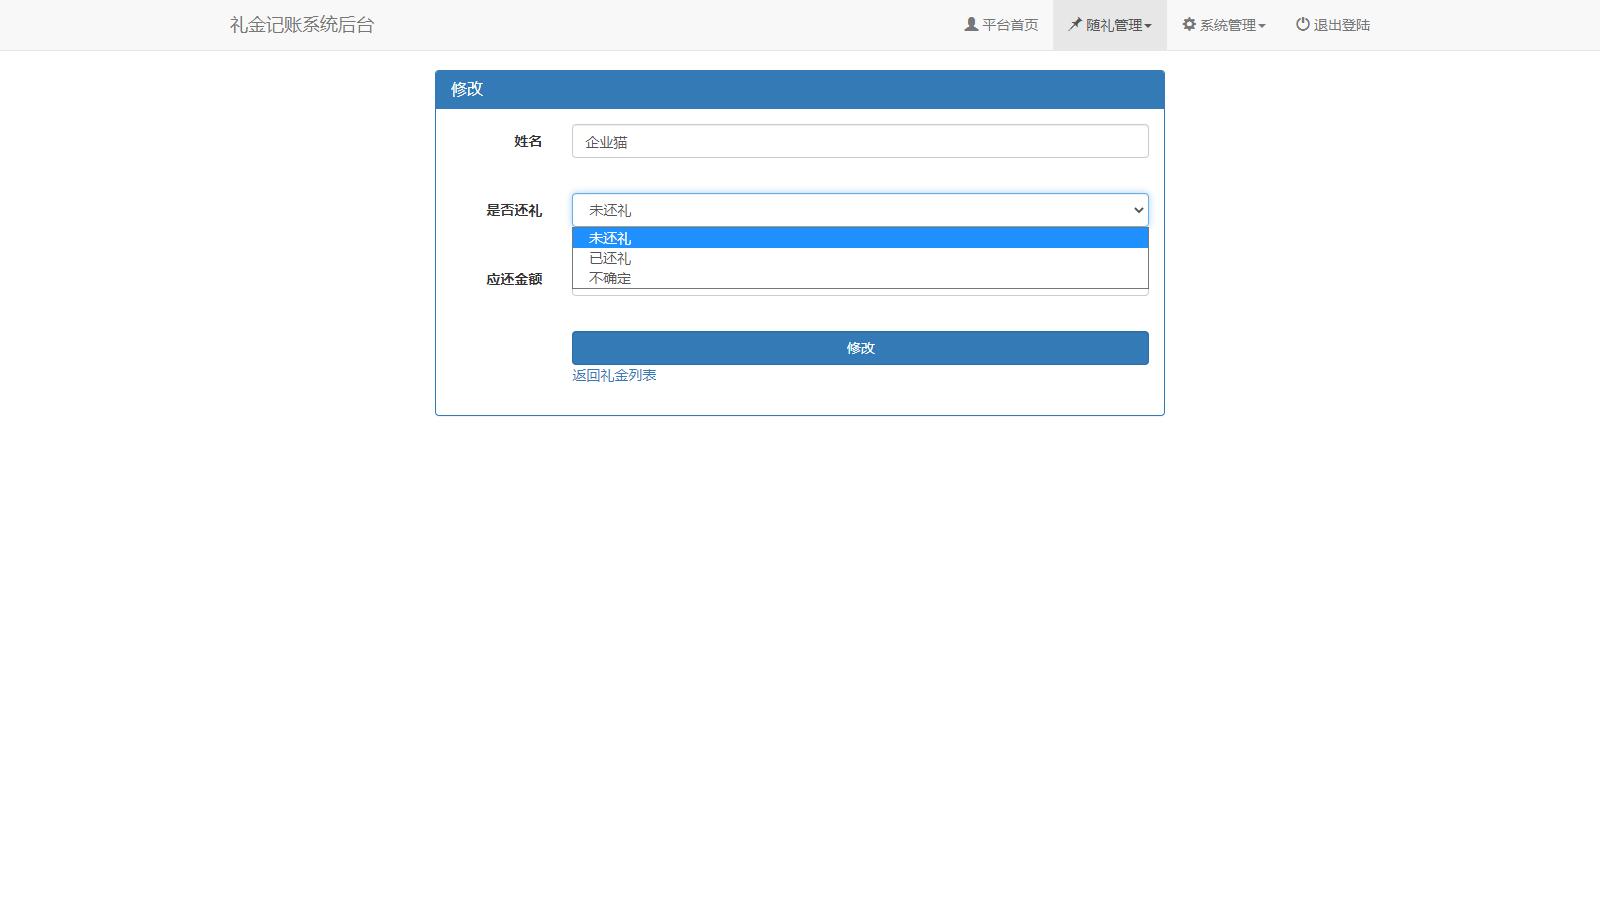Image resolution: width=1600 pixels, height=900 pixels.
Task: Click the pushpin icon beside 随礼管理
Action: (x=1075, y=24)
